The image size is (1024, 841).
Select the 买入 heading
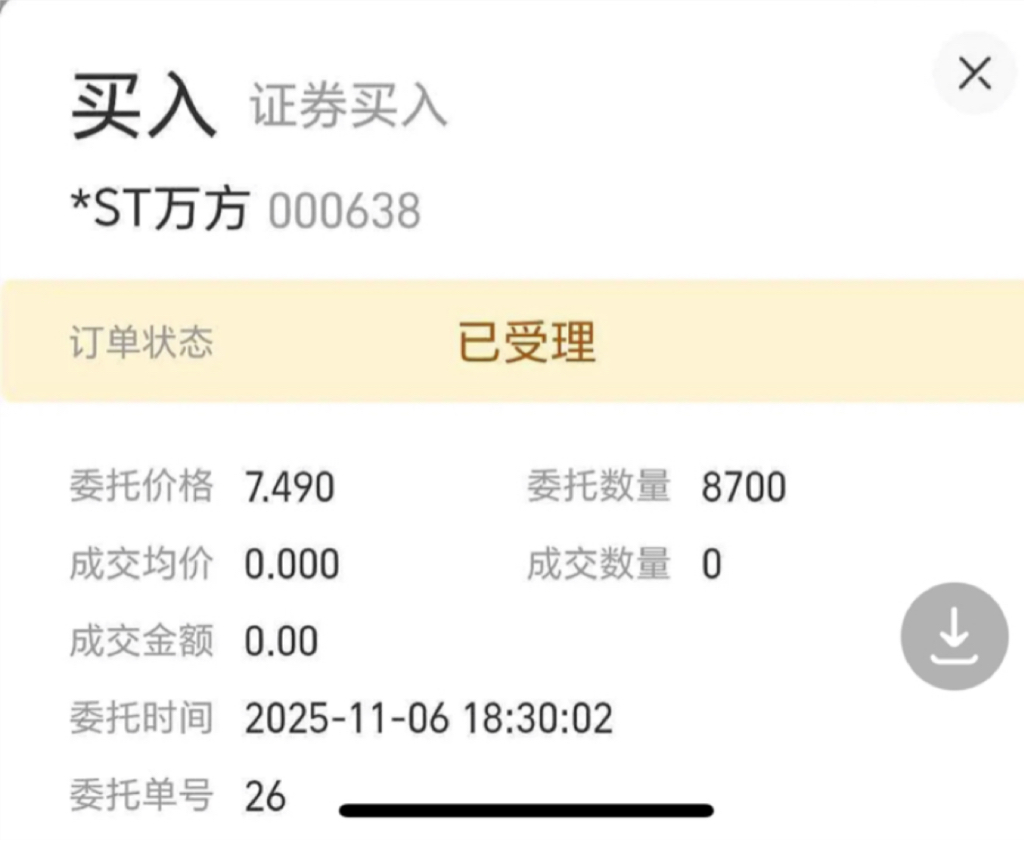(x=144, y=105)
